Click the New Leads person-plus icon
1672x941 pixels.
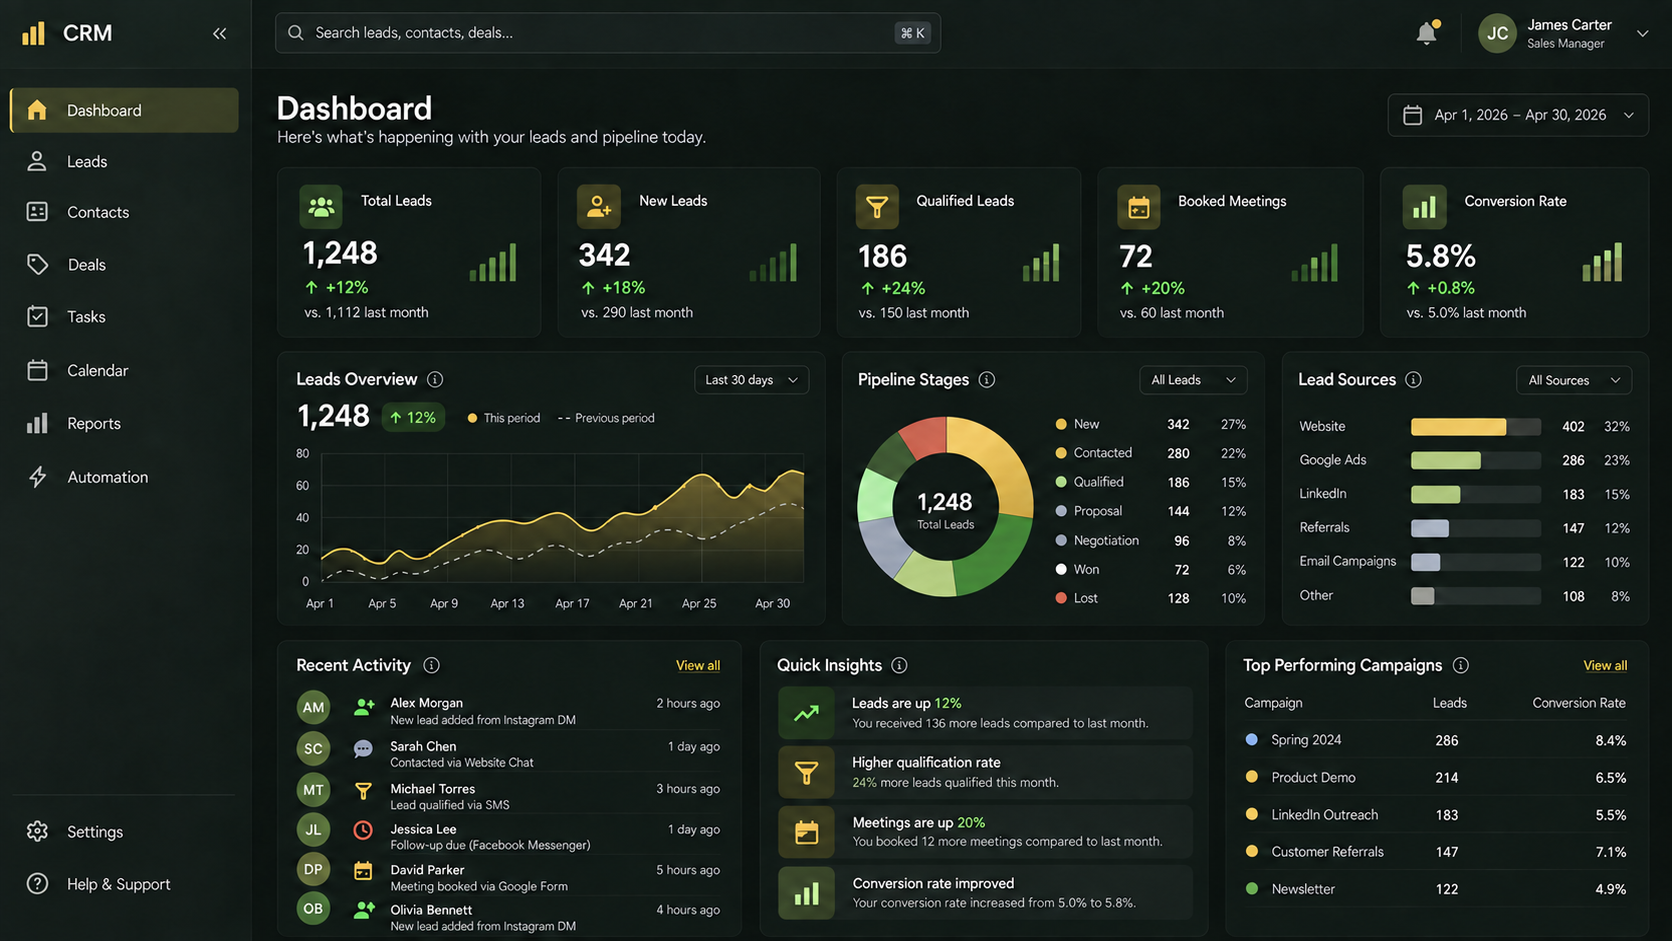click(x=598, y=207)
